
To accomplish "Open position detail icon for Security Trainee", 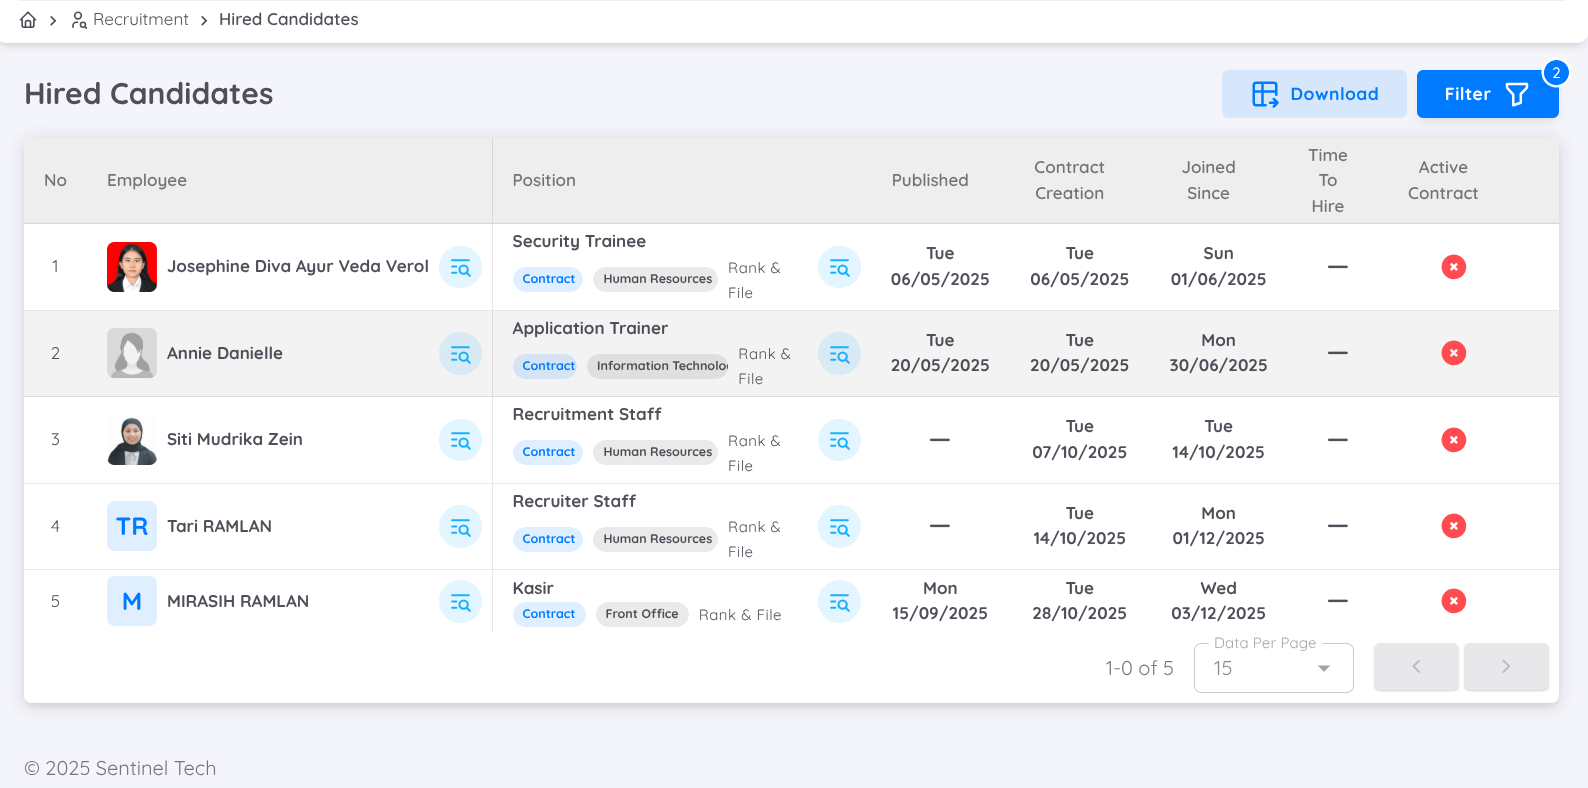I will click(839, 267).
